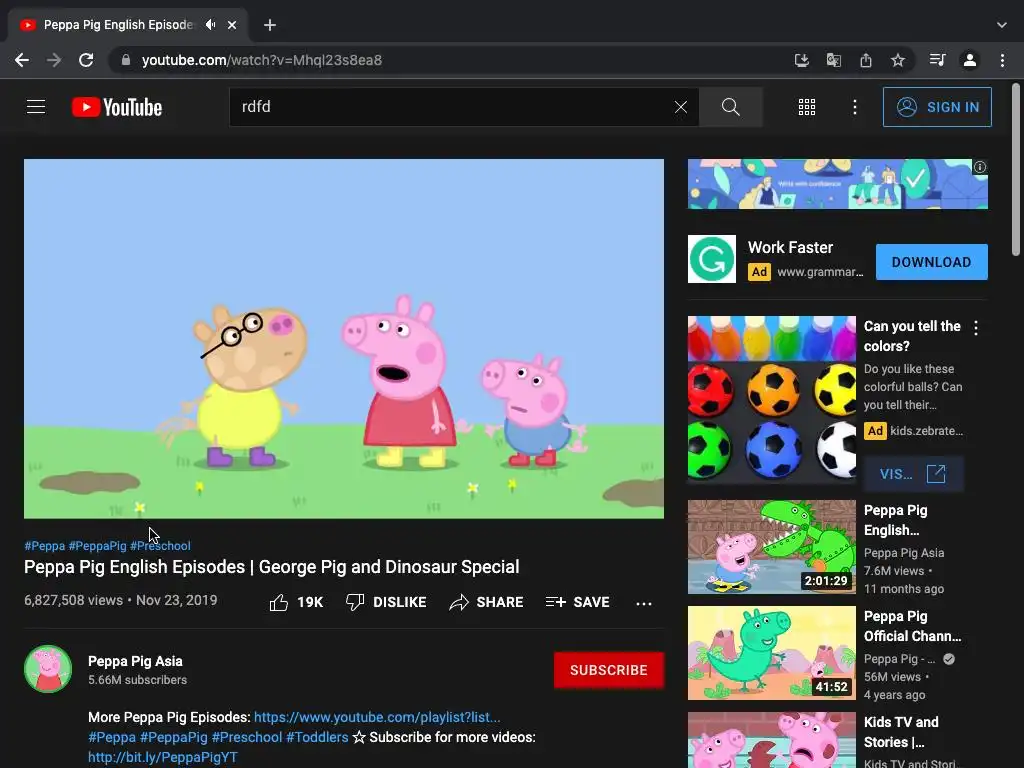Click the Peppa Pig Asia channel name

pos(135,661)
